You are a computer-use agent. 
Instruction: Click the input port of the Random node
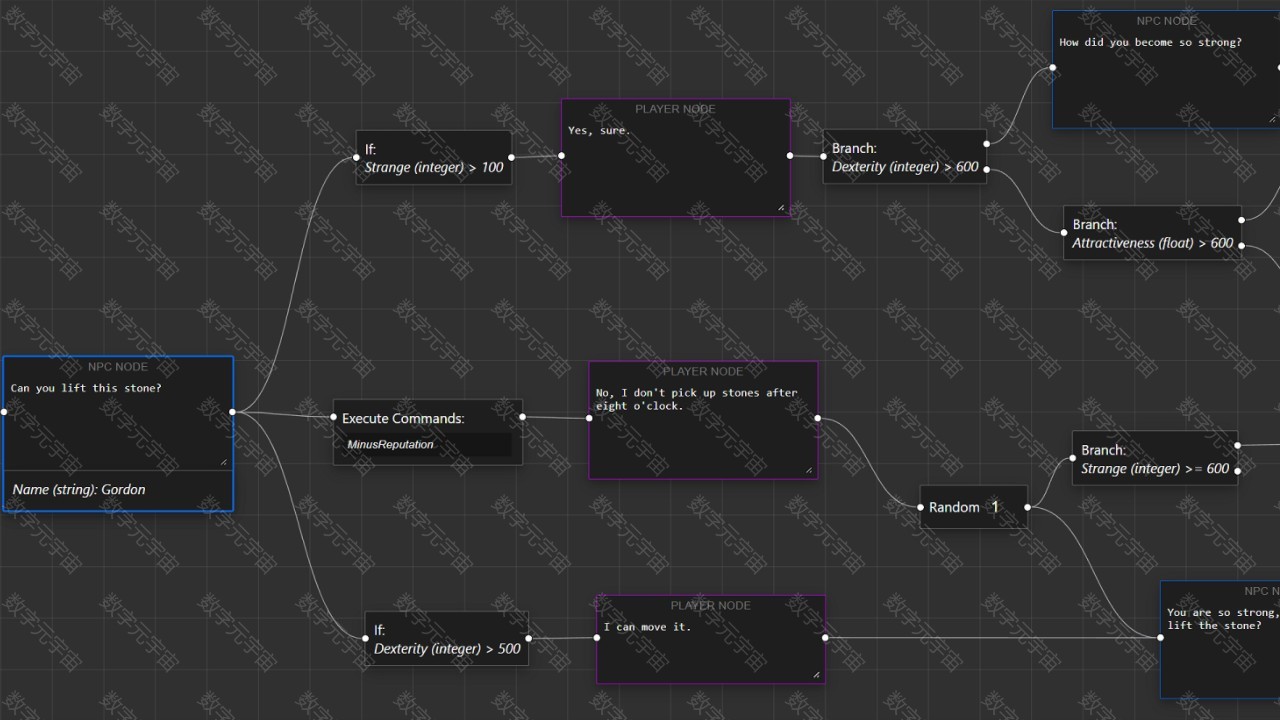tap(921, 507)
